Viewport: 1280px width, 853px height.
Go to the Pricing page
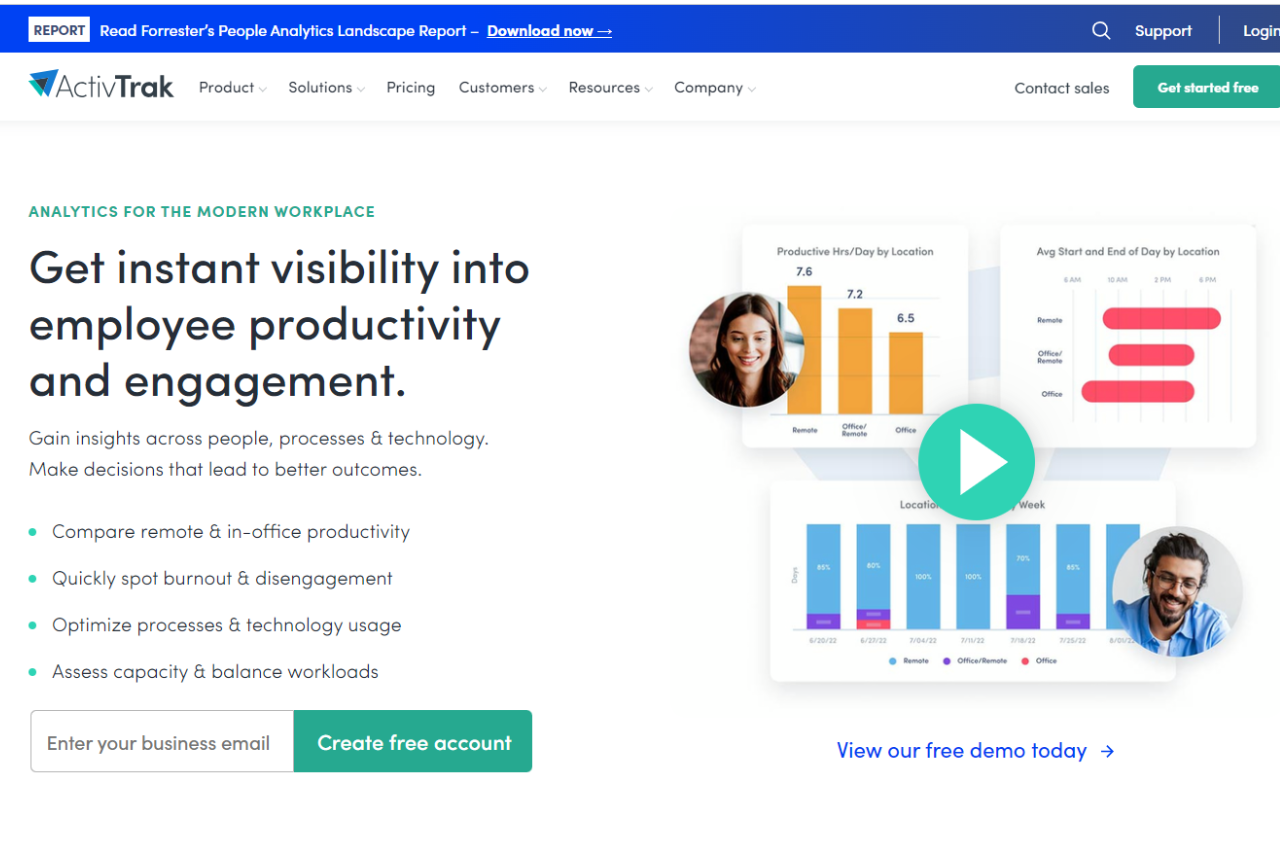point(411,88)
